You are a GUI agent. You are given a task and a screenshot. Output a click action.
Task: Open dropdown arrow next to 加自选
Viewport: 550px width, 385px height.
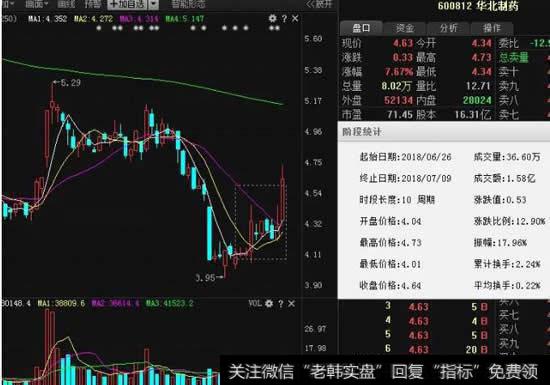[154, 4]
